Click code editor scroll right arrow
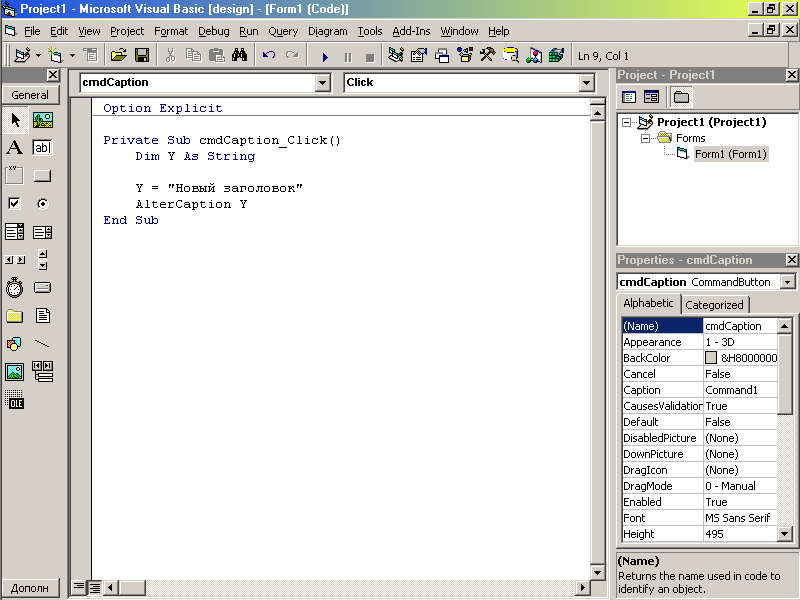 583,587
